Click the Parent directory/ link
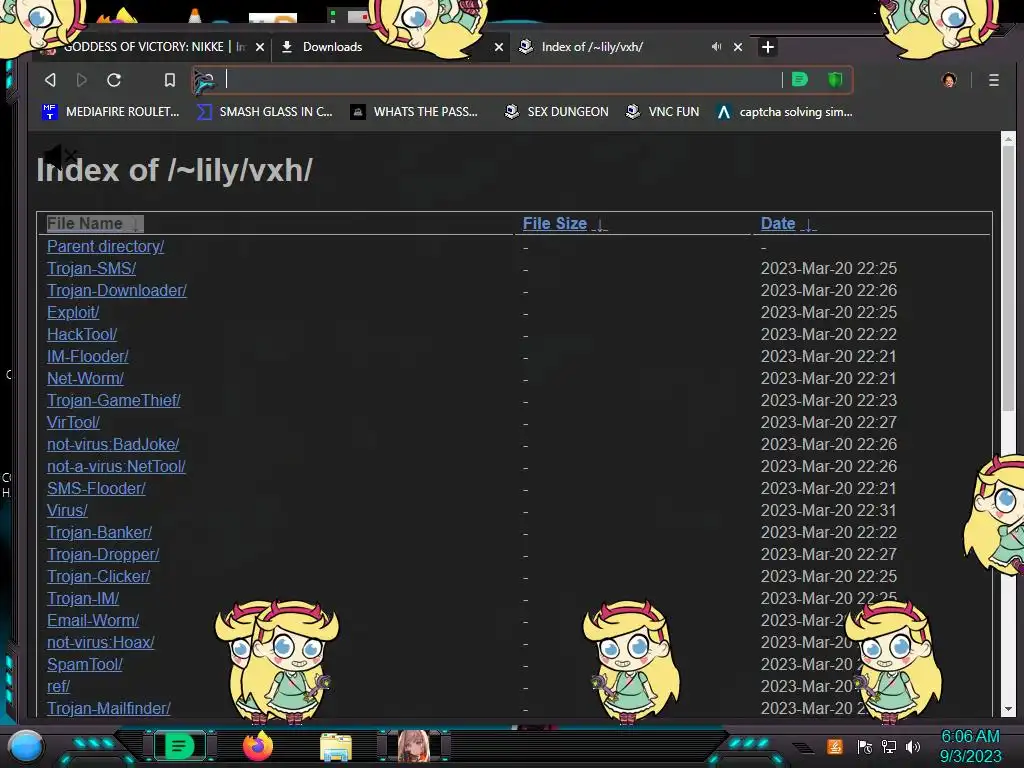This screenshot has width=1024, height=768. pos(105,246)
